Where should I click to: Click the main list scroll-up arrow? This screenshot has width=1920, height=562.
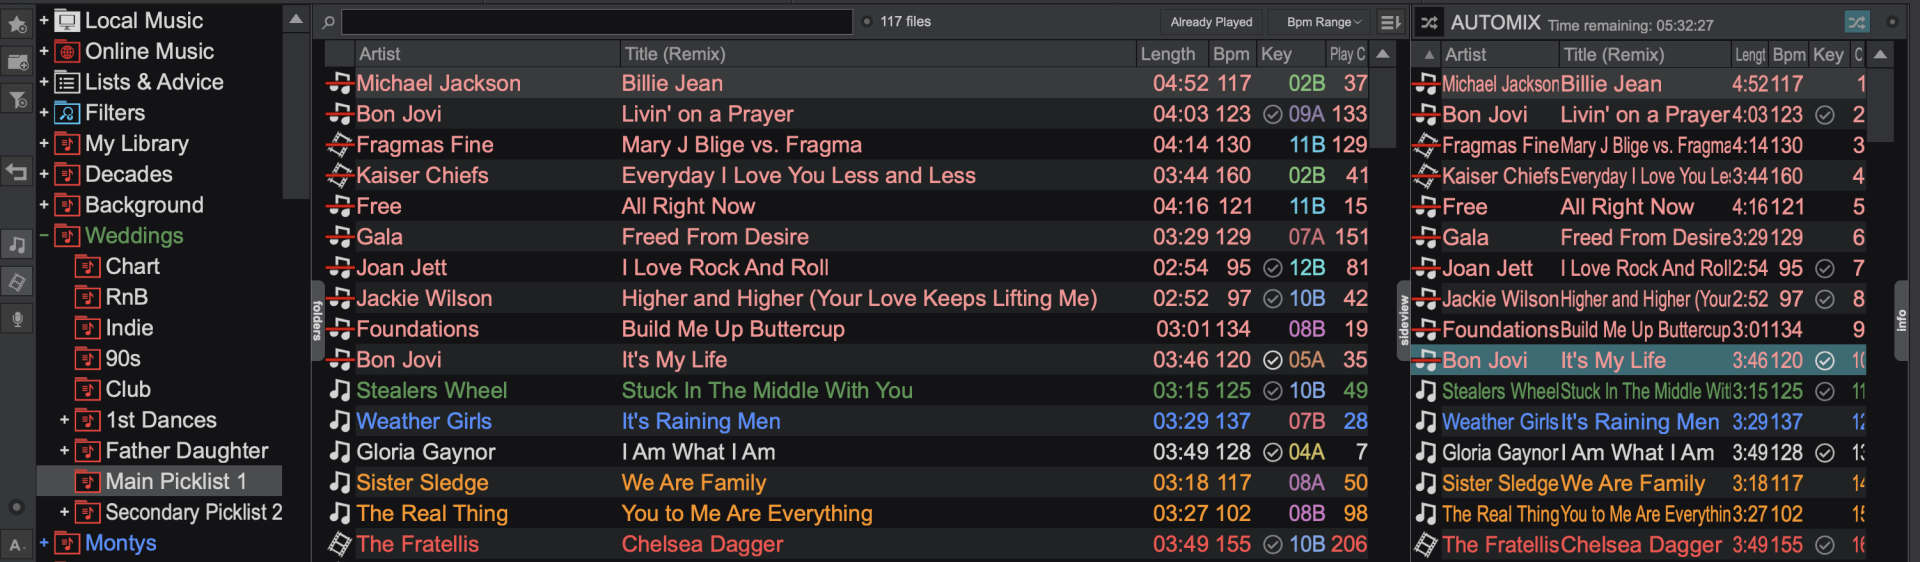point(1383,54)
